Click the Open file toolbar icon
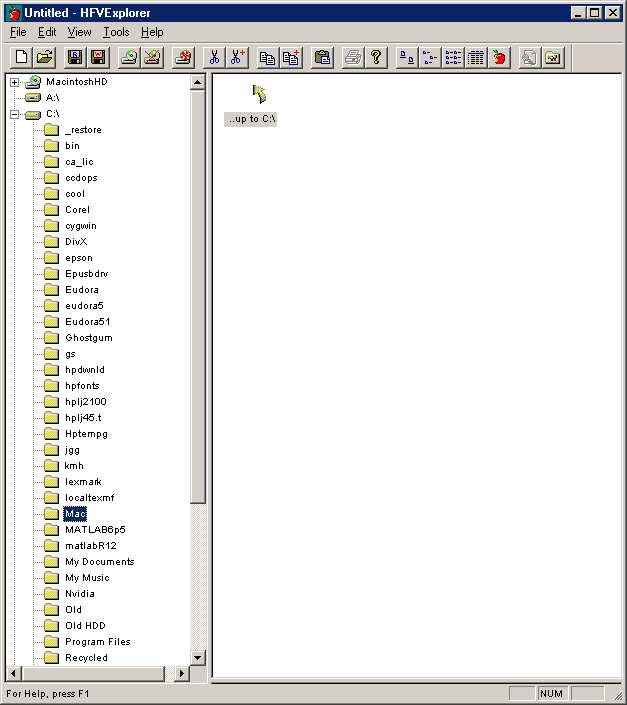Viewport: 627px width, 705px height. pyautogui.click(x=44, y=58)
